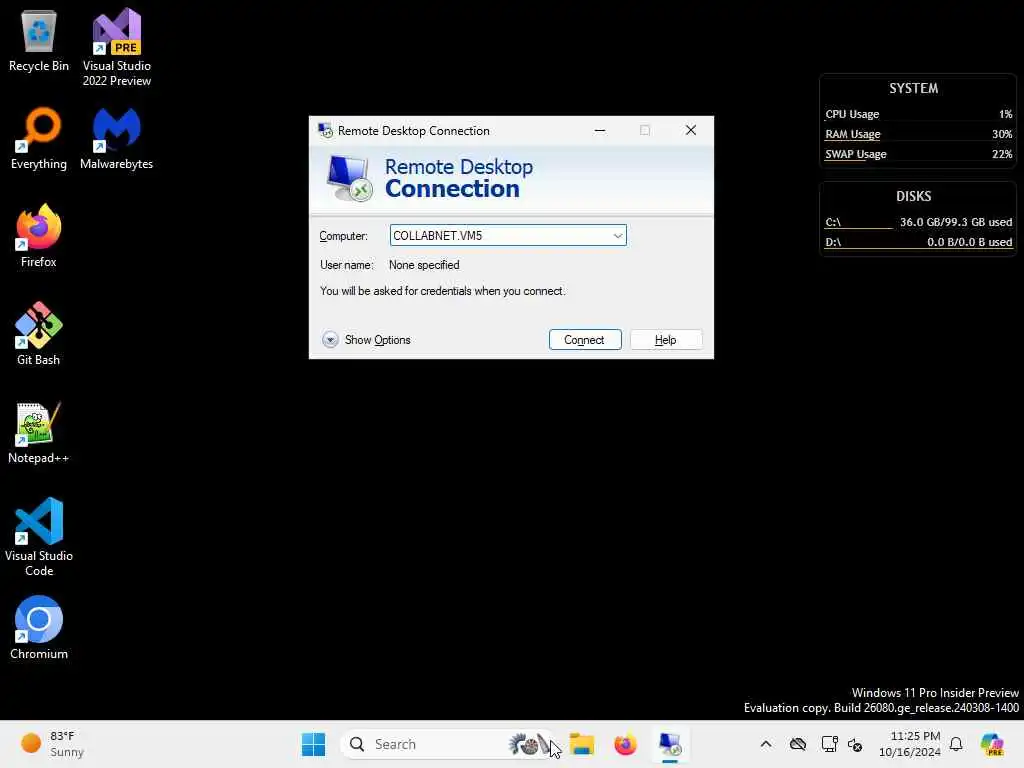Screen dimensions: 1024x768
Task: Launch Firefox from the taskbar
Action: [625, 744]
